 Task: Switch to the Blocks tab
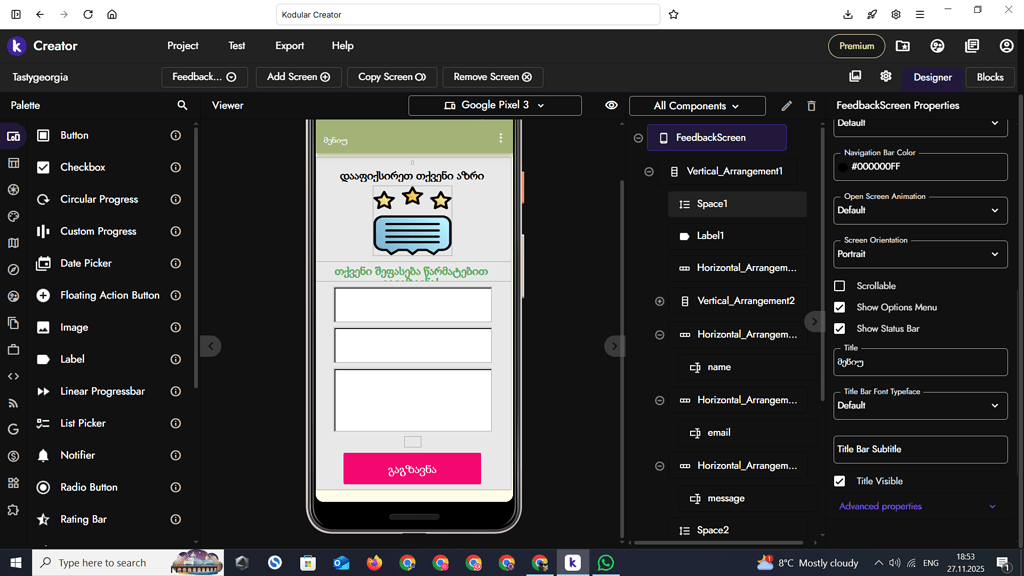tap(989, 77)
